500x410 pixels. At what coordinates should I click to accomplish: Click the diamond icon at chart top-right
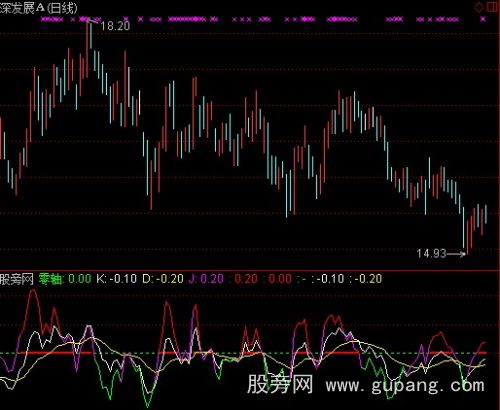pos(479,7)
